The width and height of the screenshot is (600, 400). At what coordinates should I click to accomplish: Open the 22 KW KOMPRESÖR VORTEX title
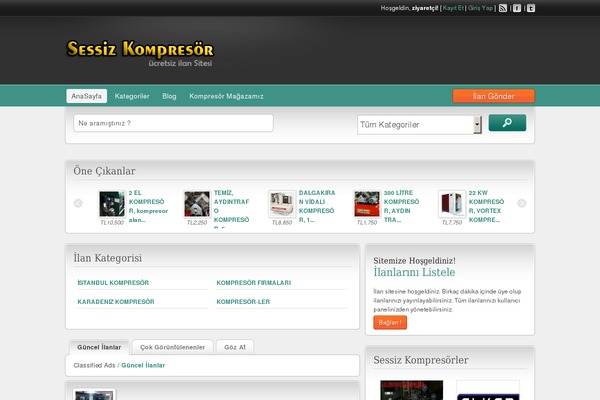tap(486, 206)
